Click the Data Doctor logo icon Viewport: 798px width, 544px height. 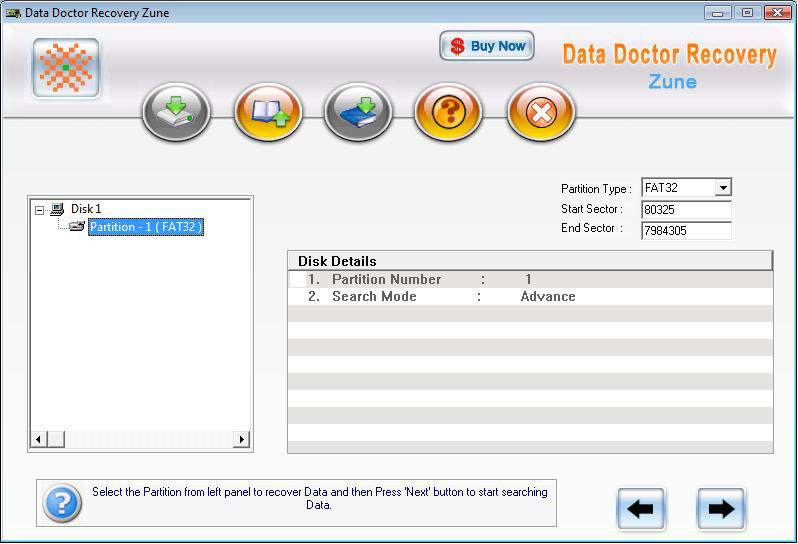pyautogui.click(x=66, y=68)
